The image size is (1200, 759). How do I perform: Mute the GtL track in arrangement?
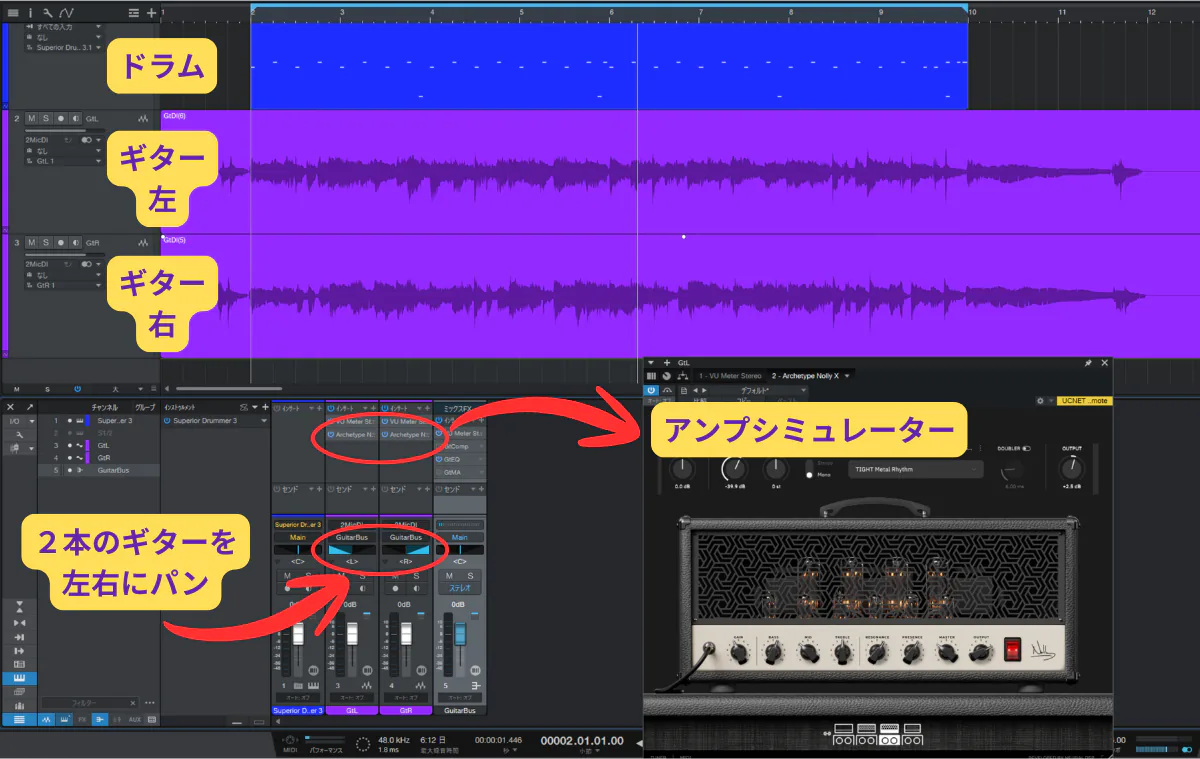31,118
